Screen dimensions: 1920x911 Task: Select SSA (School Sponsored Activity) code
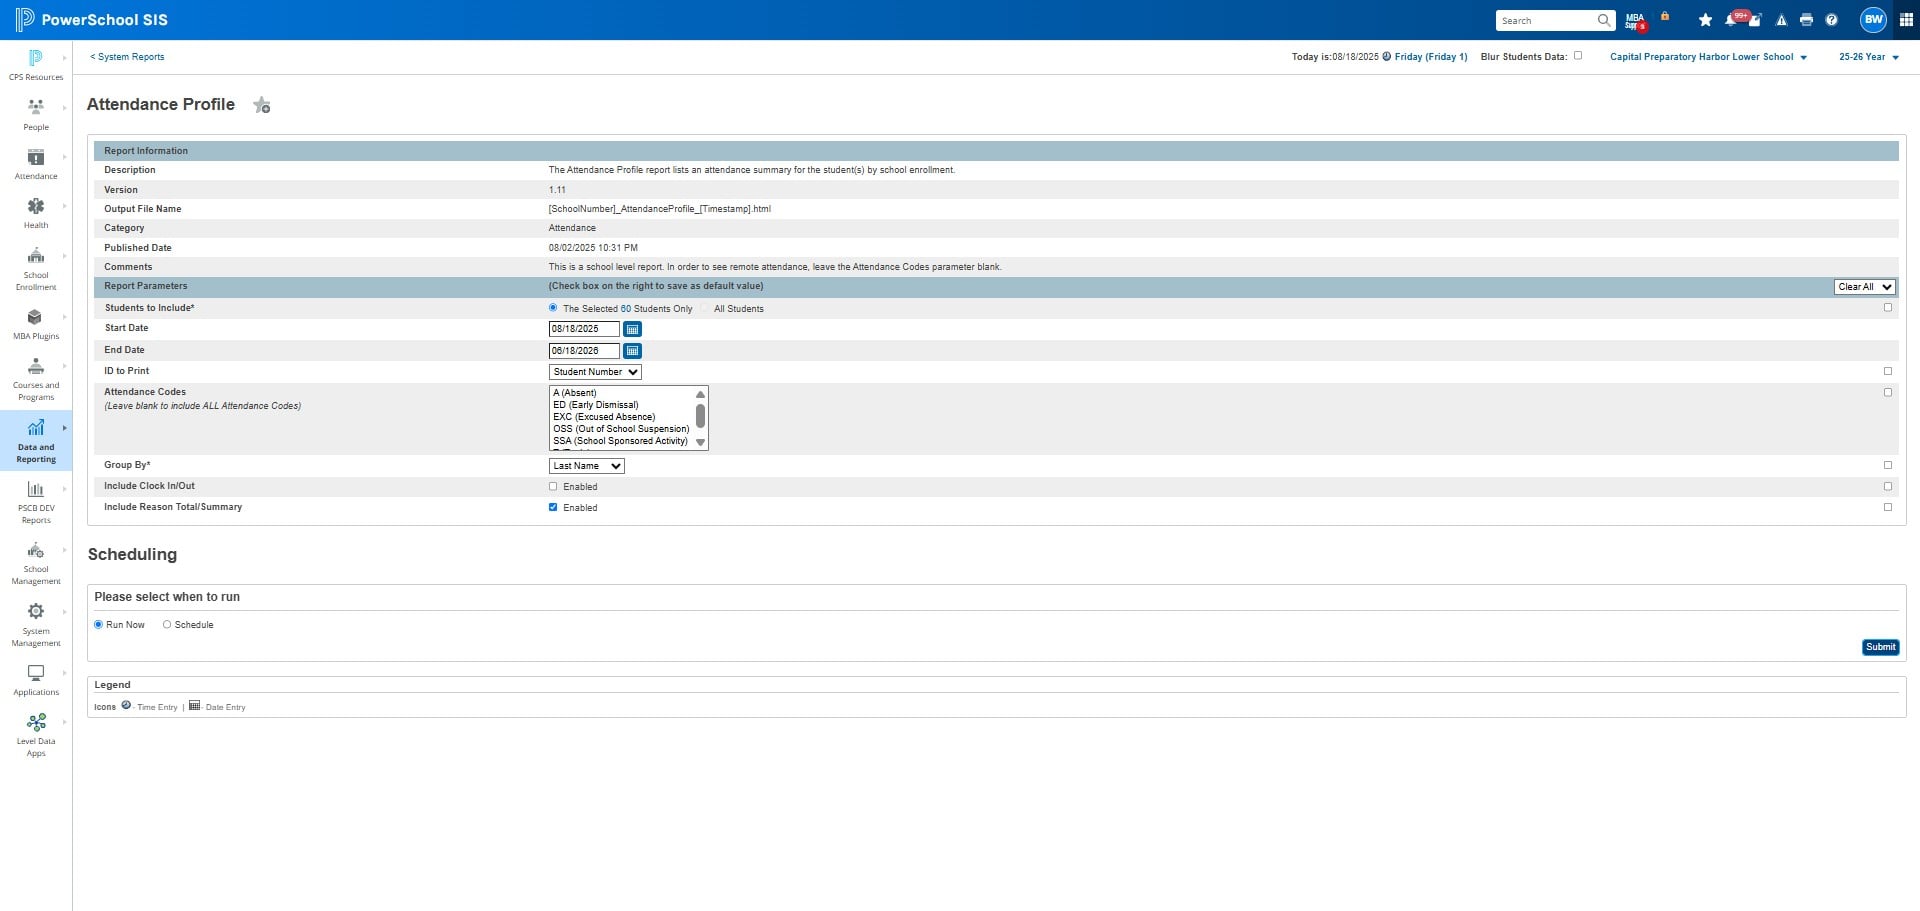[622, 441]
